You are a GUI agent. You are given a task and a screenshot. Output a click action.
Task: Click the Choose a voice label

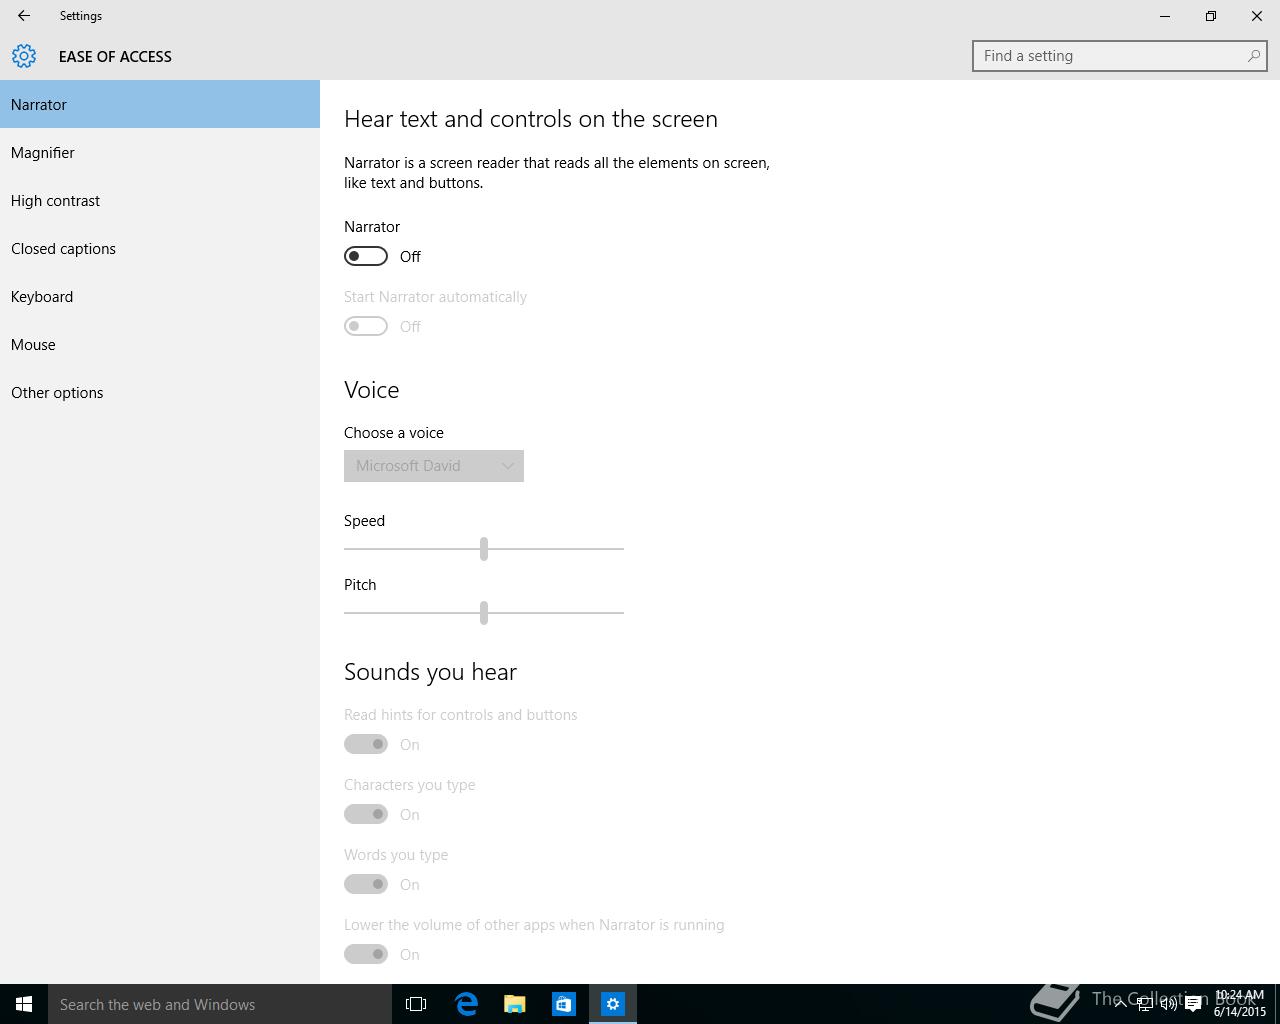pos(394,433)
